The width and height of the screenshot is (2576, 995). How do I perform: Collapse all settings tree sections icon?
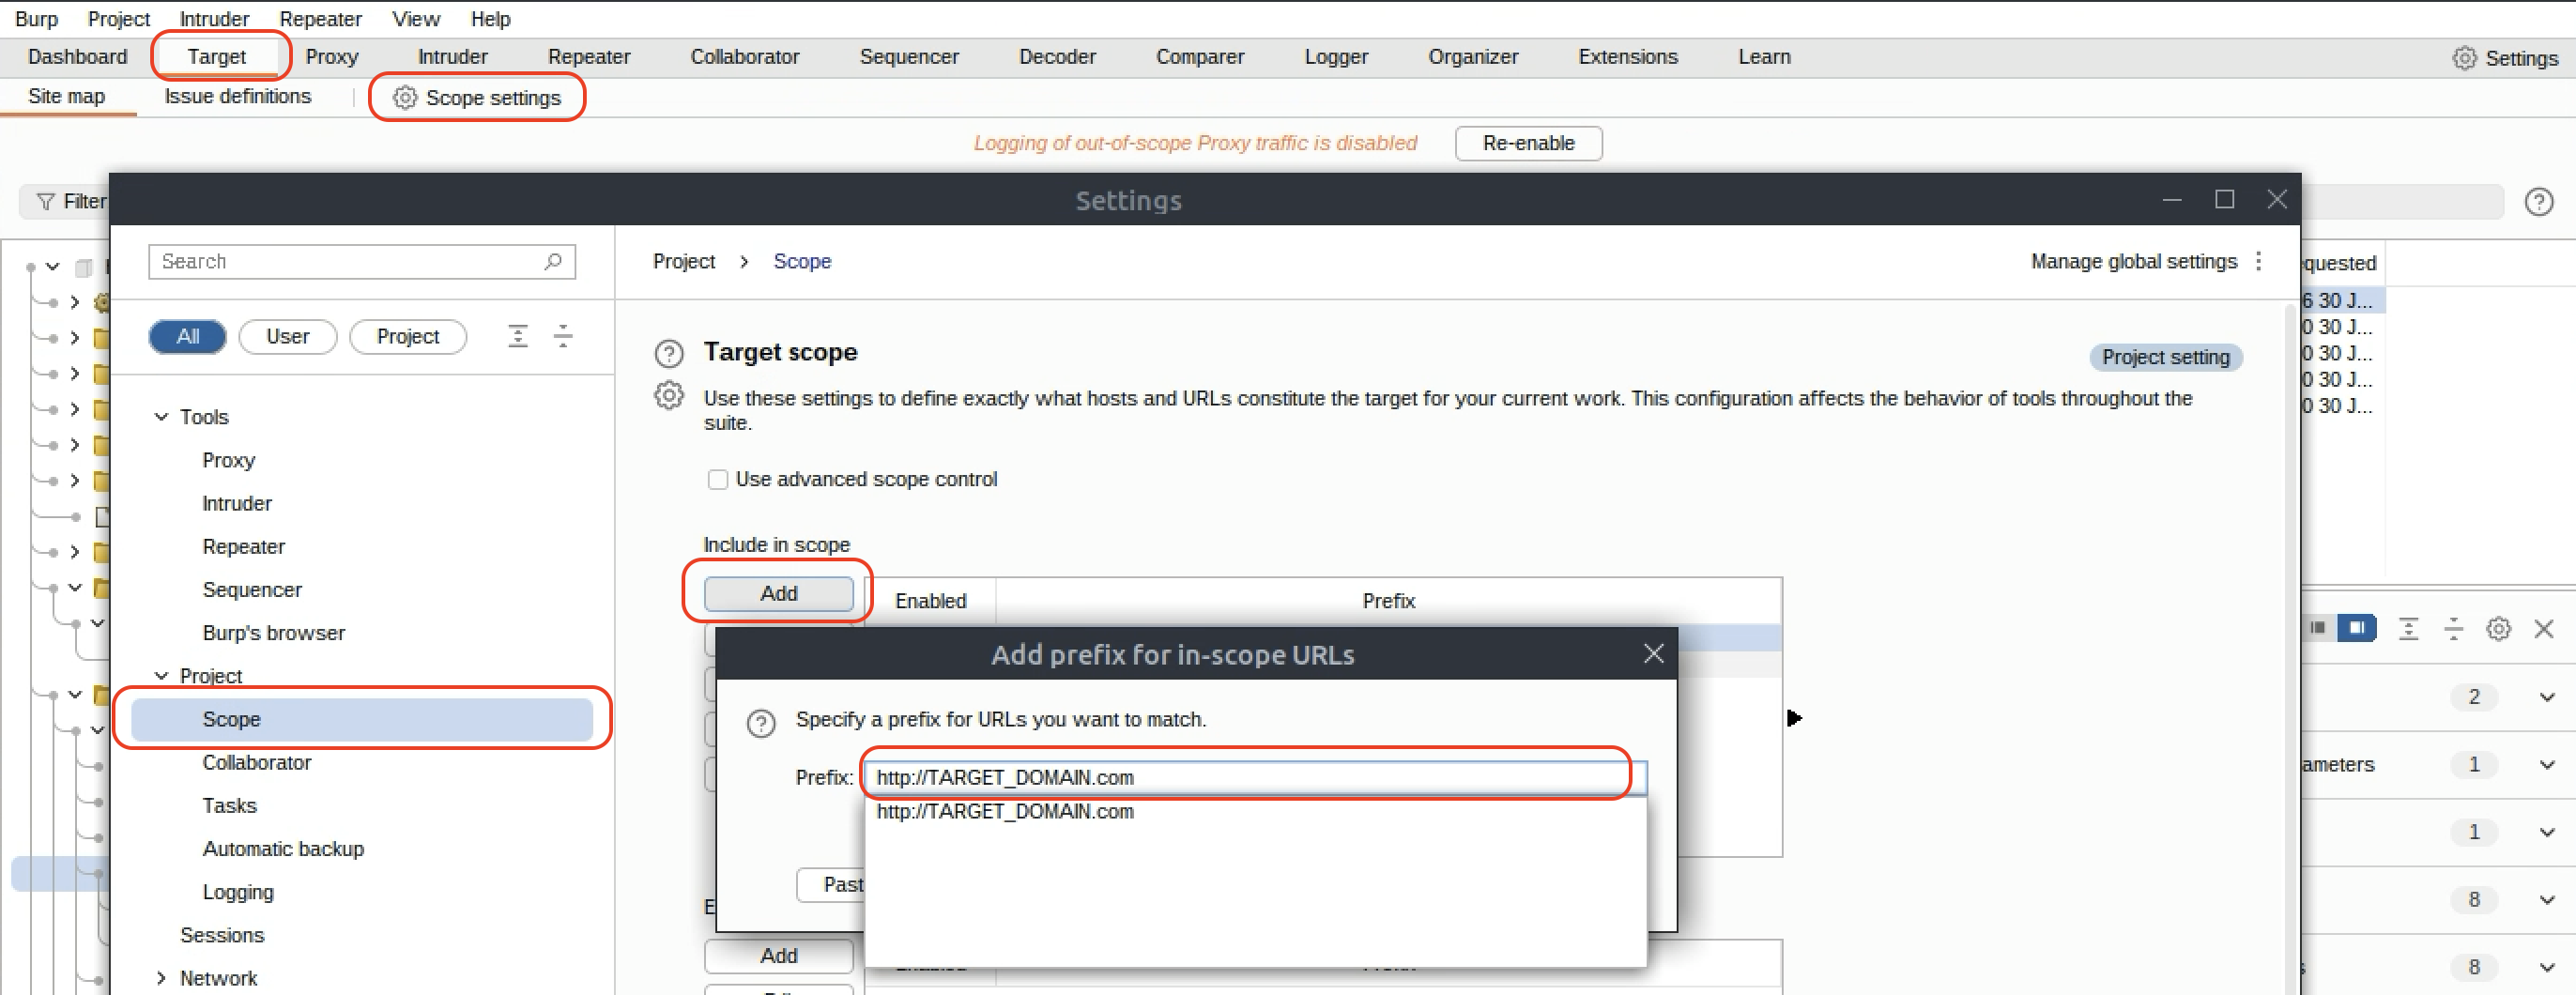tap(563, 336)
